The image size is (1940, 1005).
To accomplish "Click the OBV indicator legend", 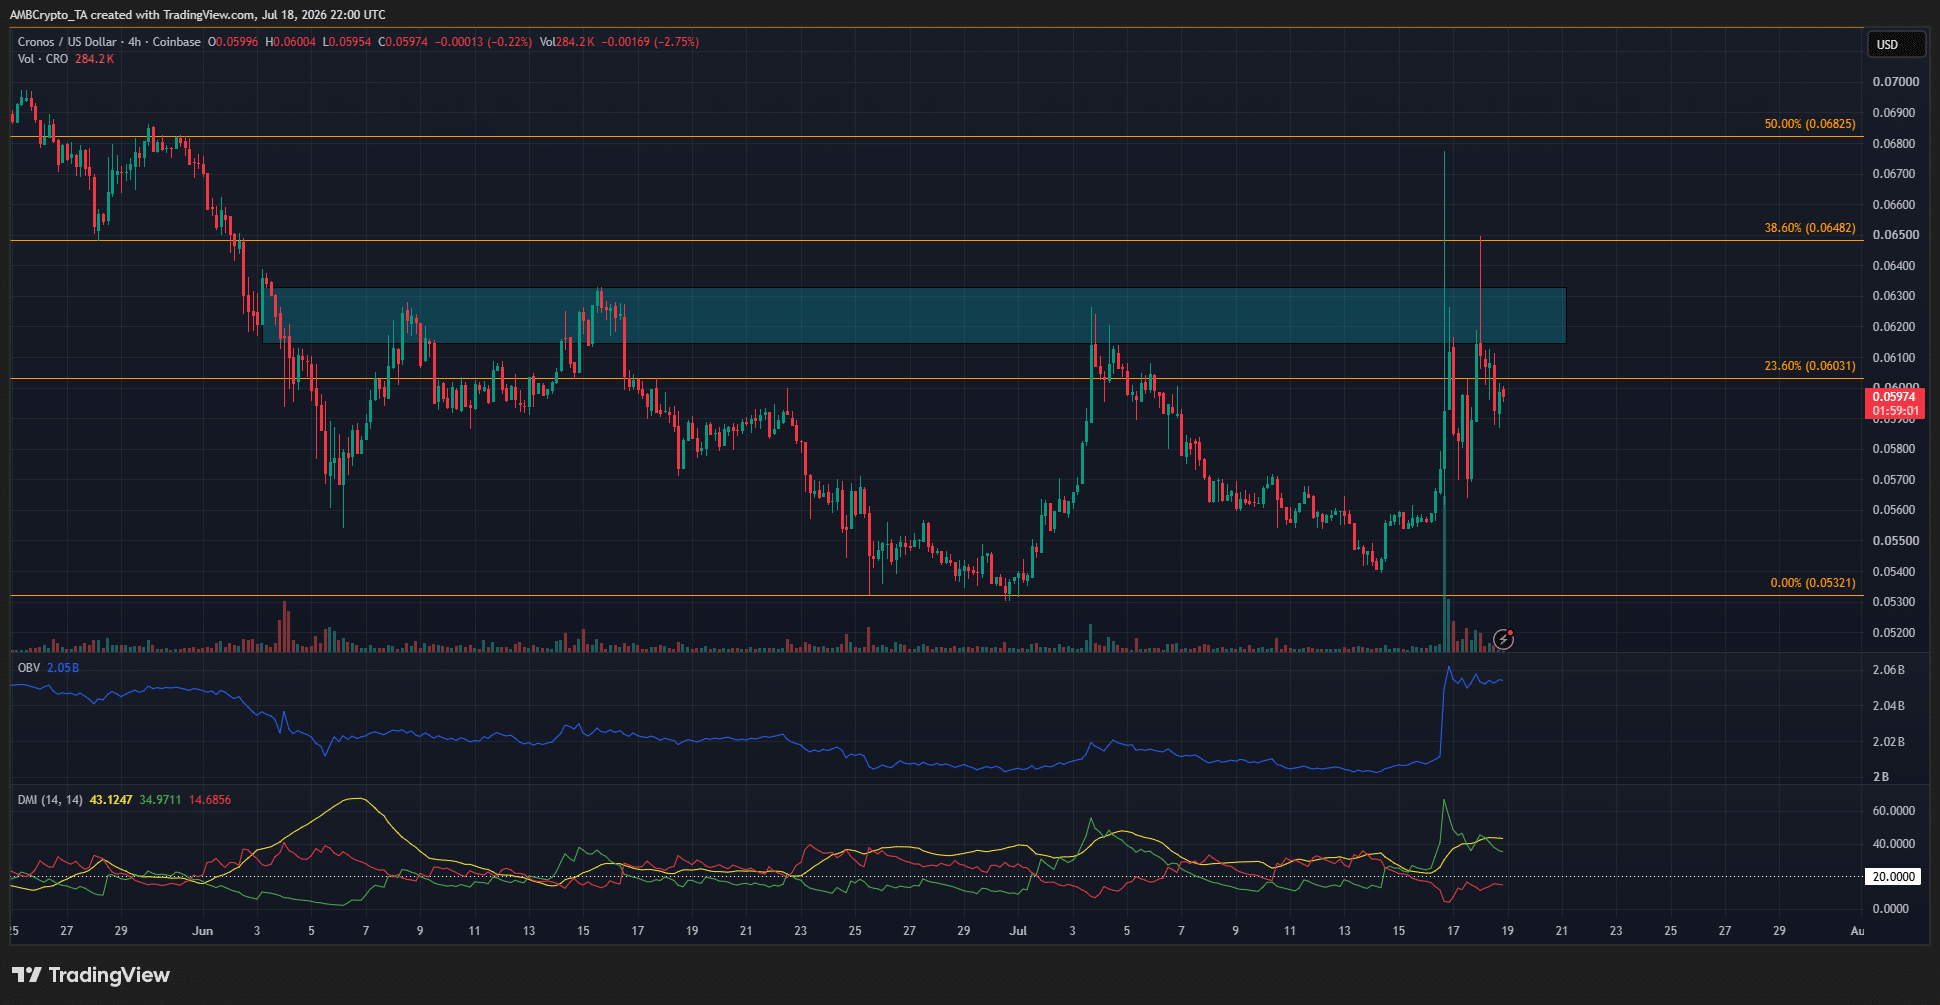I will pyautogui.click(x=29, y=668).
